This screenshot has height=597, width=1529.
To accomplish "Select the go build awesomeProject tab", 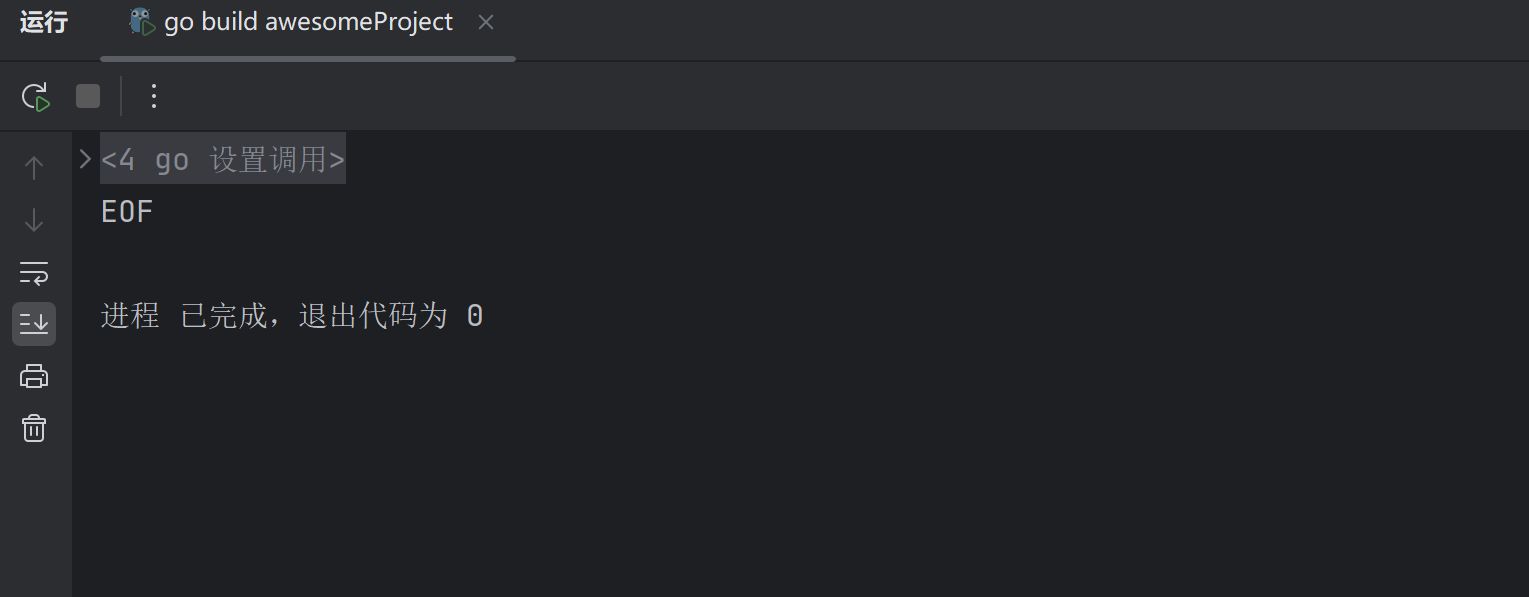I will coord(308,22).
